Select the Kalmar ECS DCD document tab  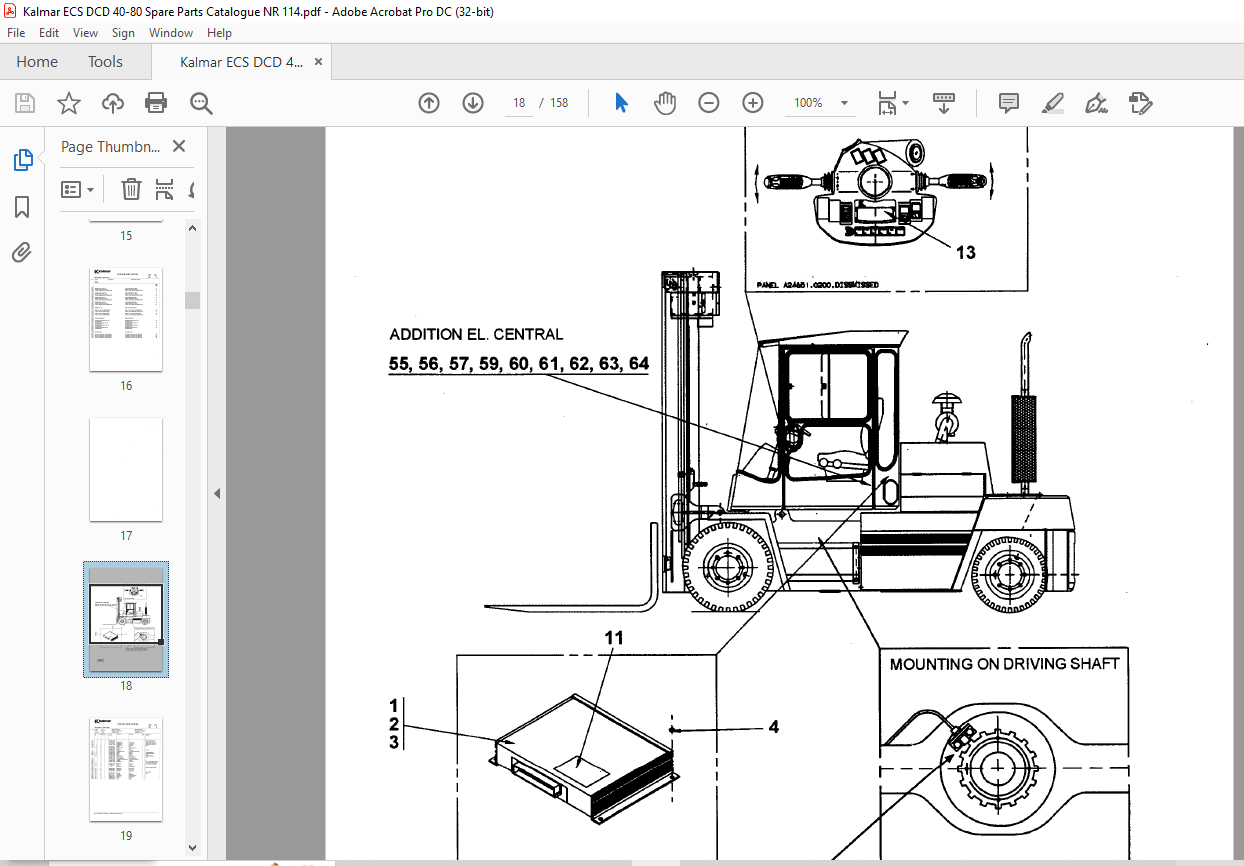(241, 62)
